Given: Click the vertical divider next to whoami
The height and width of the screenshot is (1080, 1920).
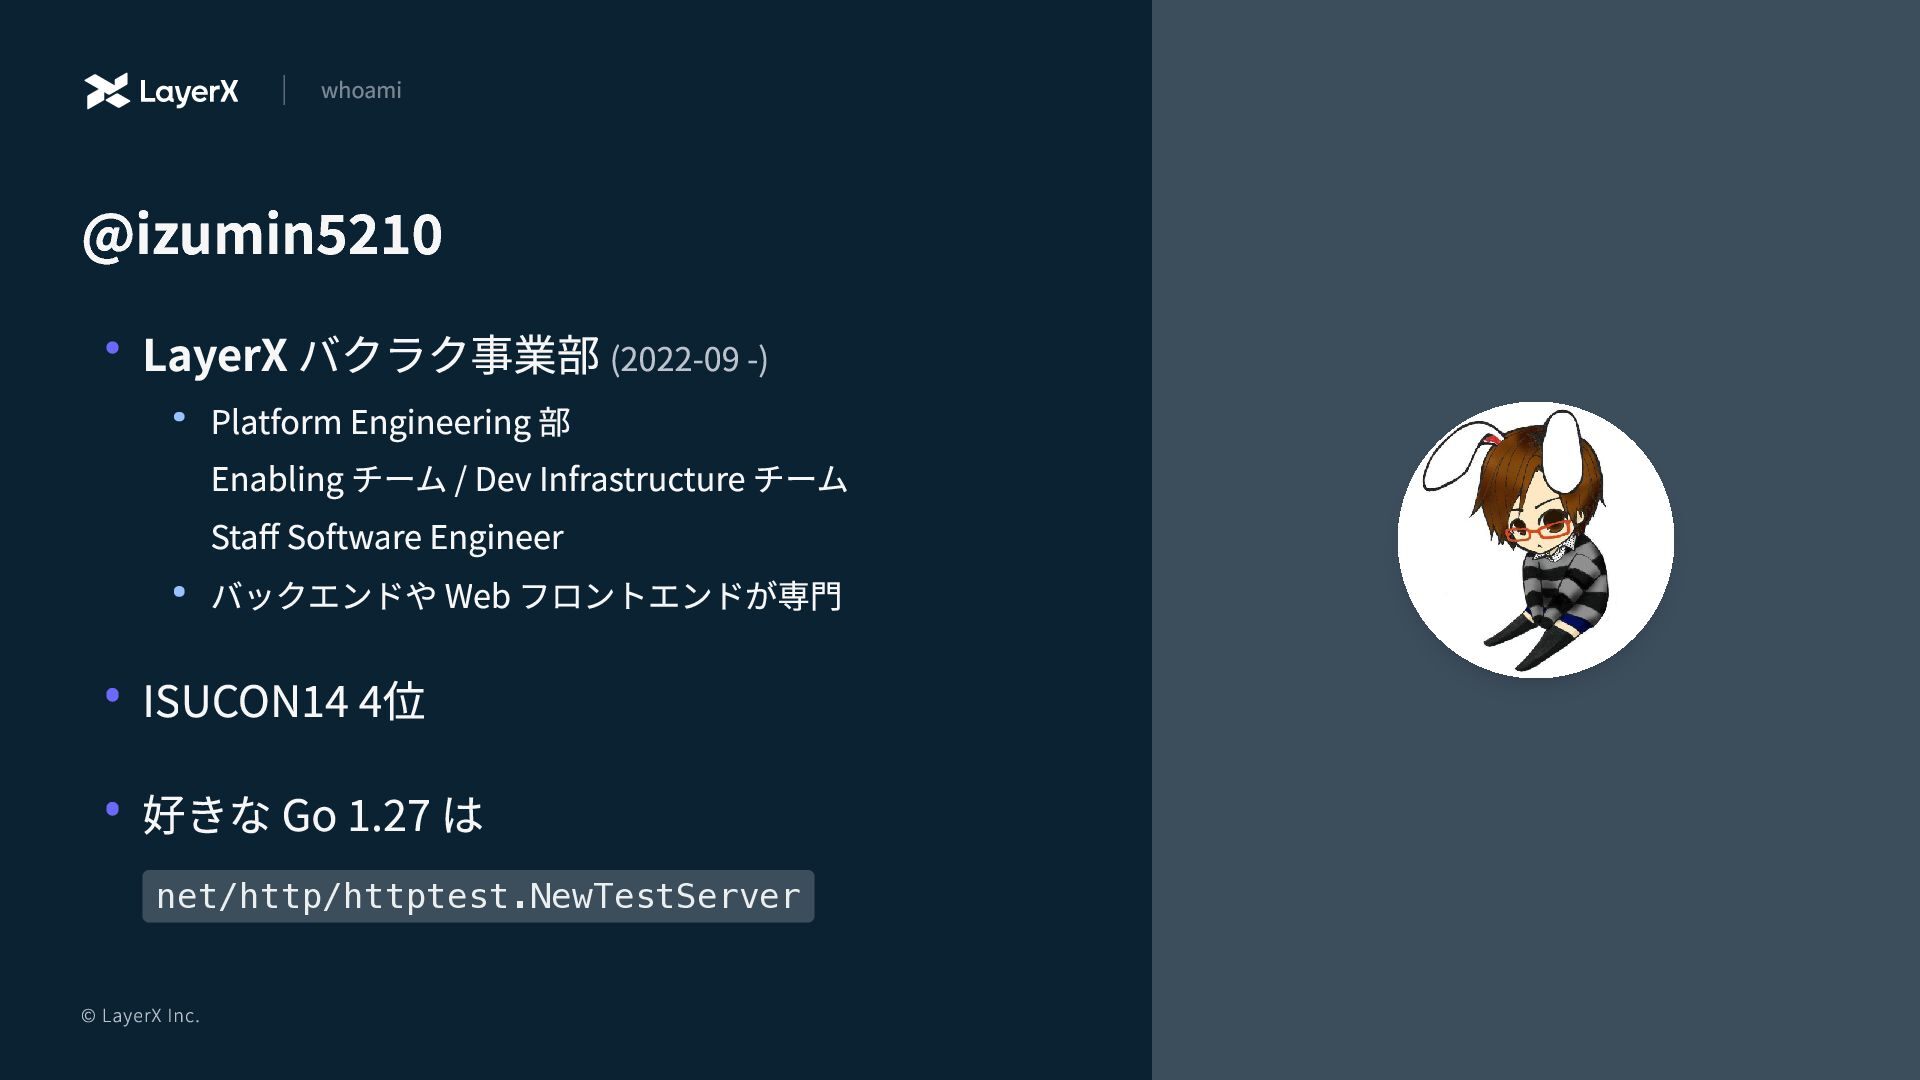Looking at the screenshot, I should 284,90.
